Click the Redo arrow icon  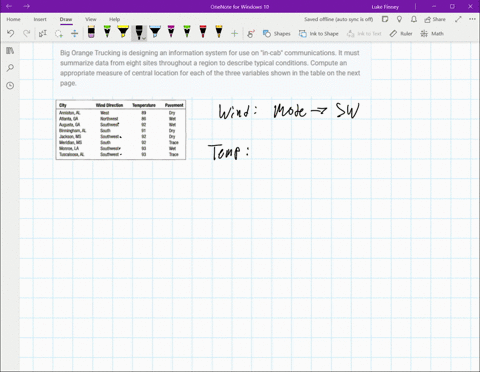pos(26,33)
